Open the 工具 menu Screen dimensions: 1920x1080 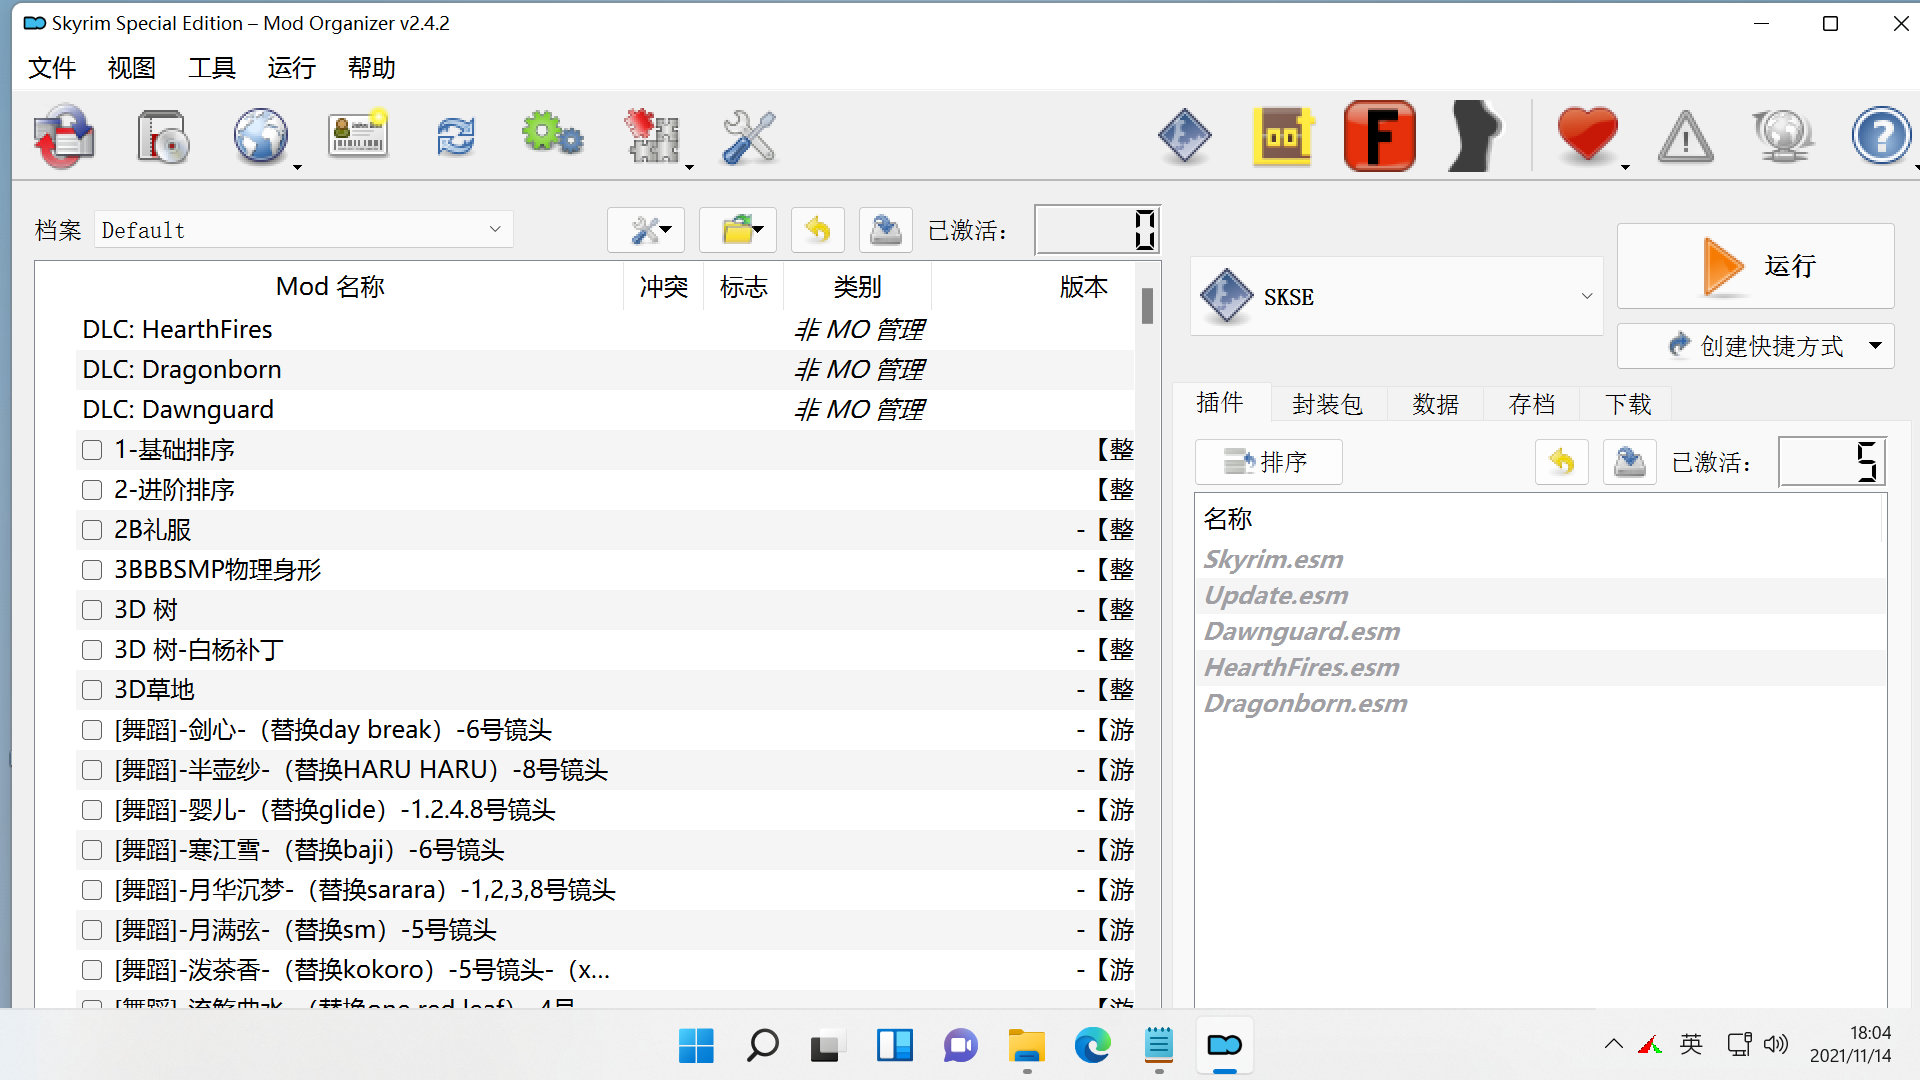pos(211,68)
